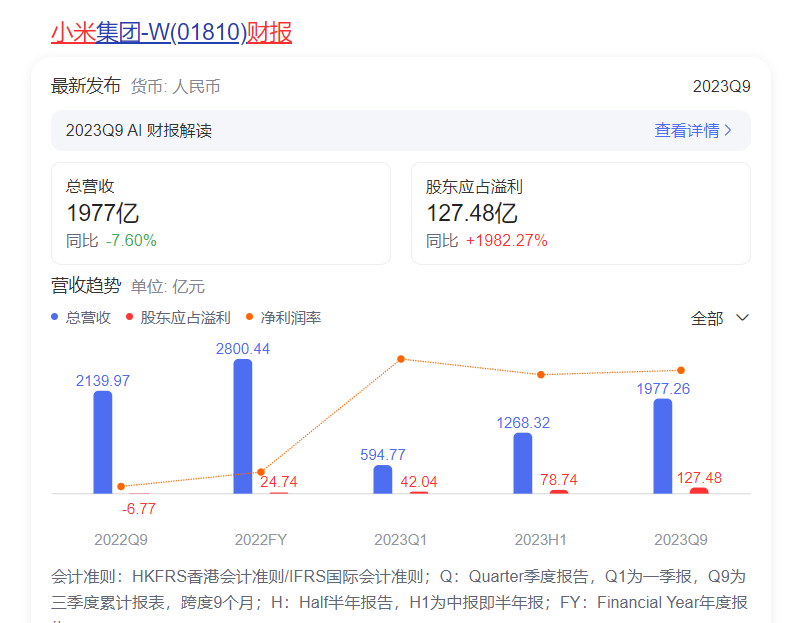Click 查看详情 link for AI report
Viewport: 801px width, 623px height.
tap(693, 131)
